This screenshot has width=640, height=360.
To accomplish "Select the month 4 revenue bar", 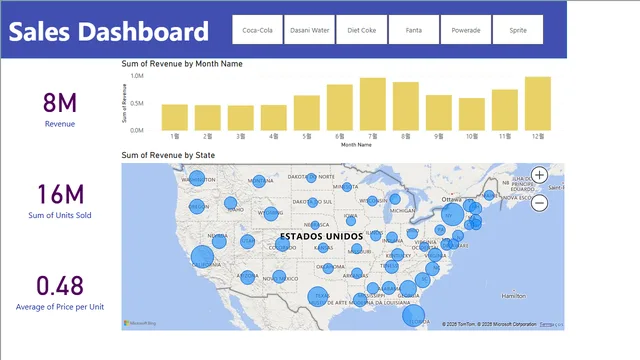I will [x=274, y=118].
